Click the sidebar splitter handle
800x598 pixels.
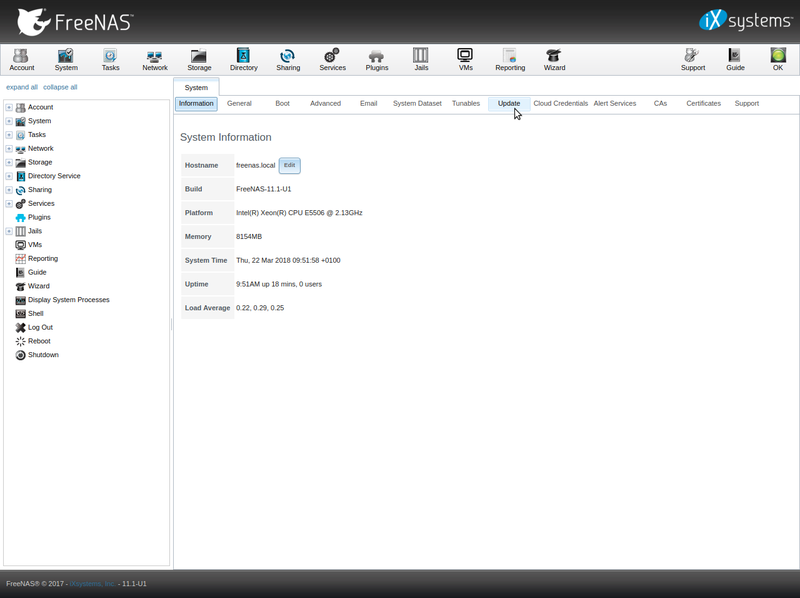171,324
